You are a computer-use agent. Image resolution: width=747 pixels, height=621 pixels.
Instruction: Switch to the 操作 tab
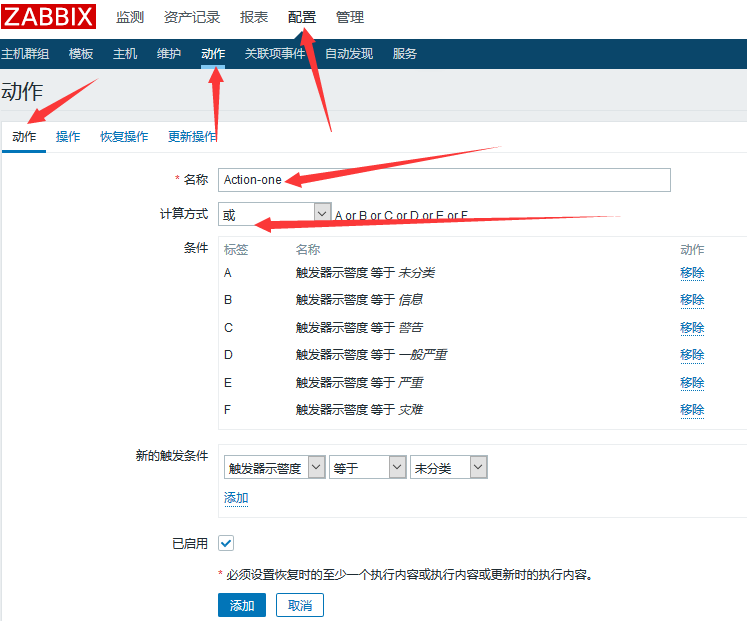click(68, 137)
